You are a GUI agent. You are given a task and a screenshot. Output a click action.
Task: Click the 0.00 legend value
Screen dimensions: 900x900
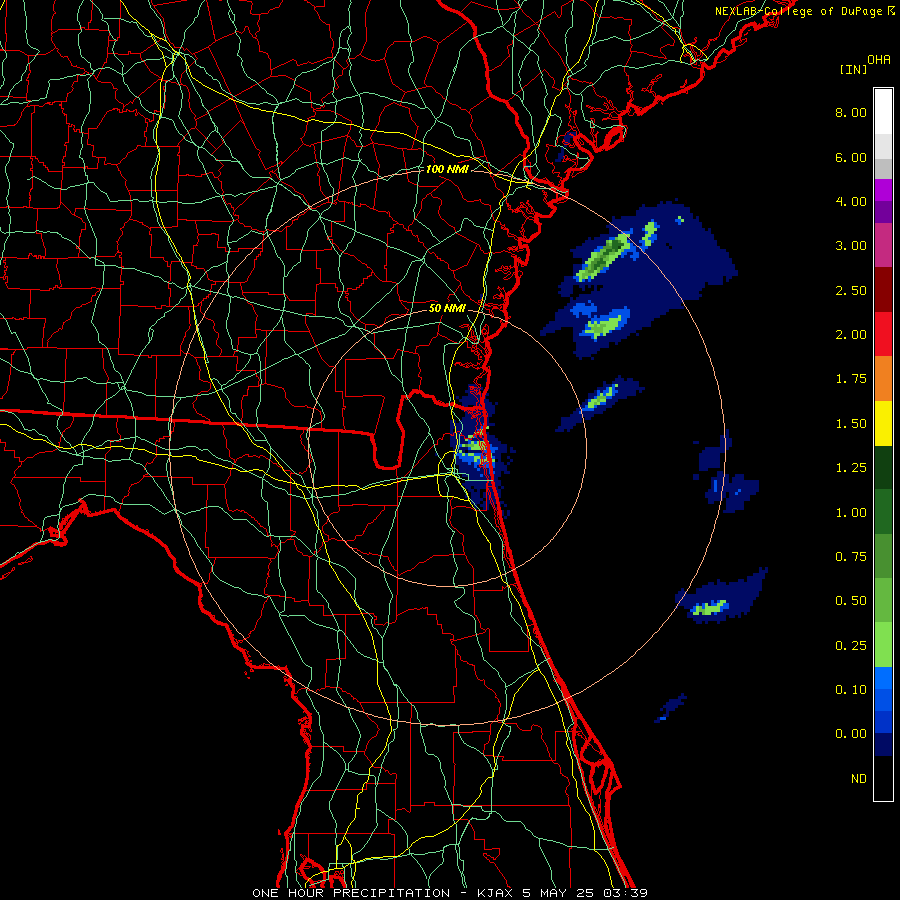851,734
